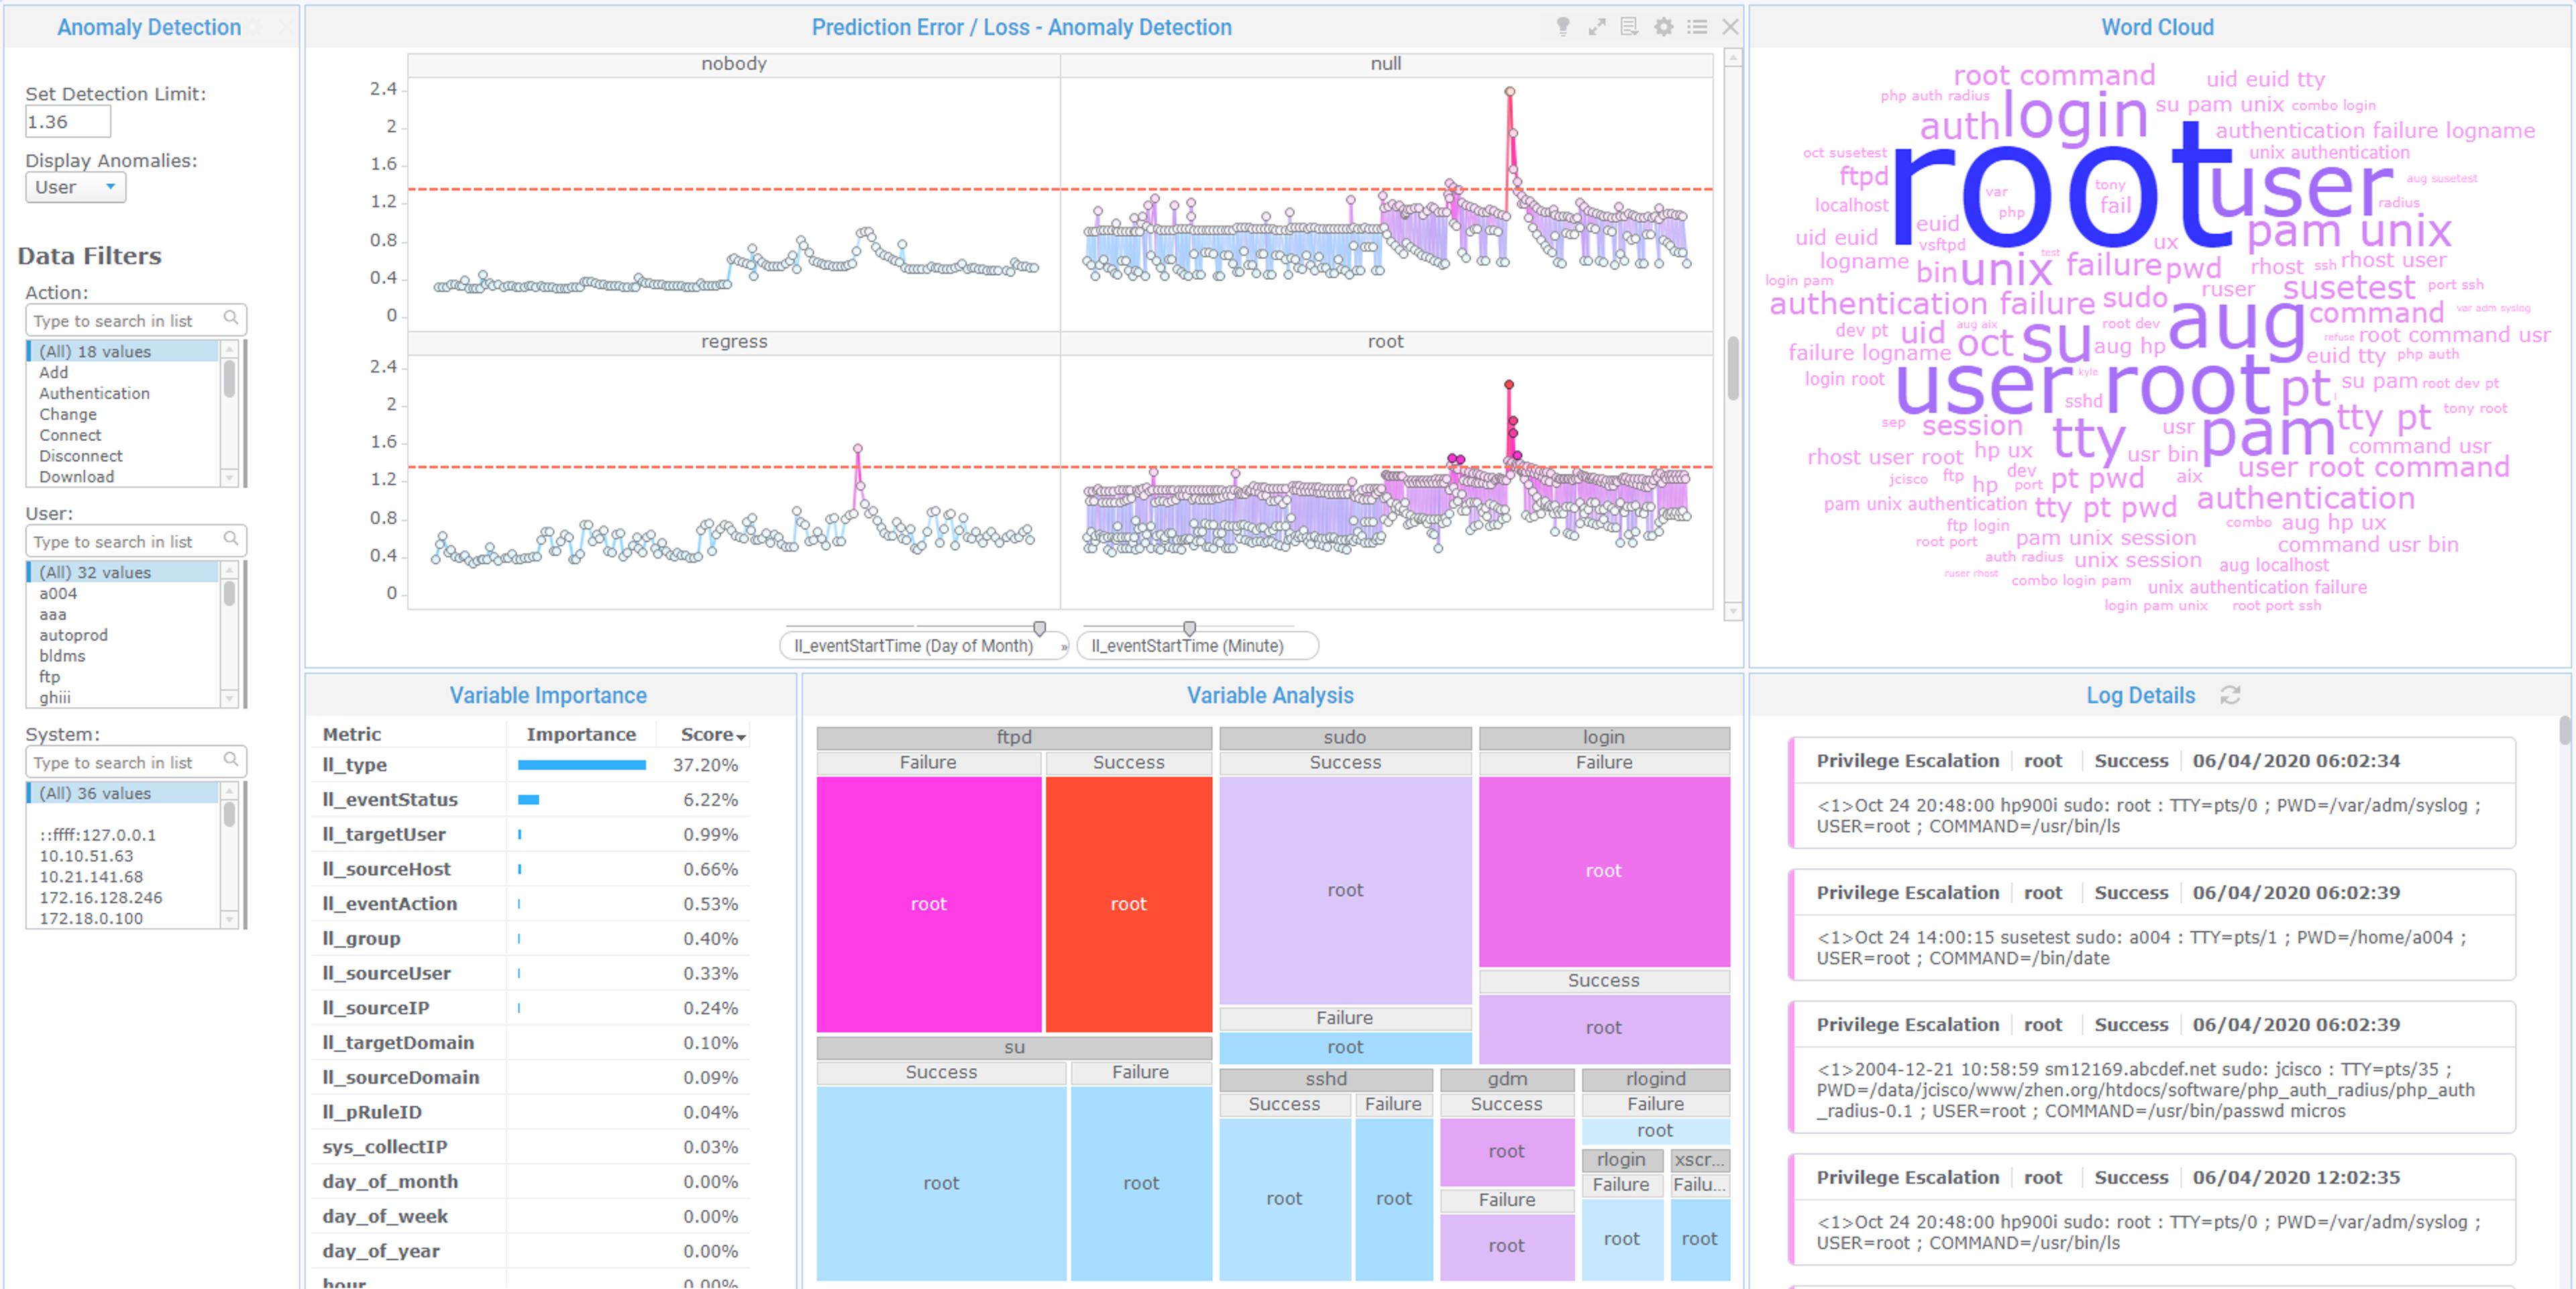
Task: Expand chart with maximize arrows icon
Action: pyautogui.click(x=1596, y=27)
